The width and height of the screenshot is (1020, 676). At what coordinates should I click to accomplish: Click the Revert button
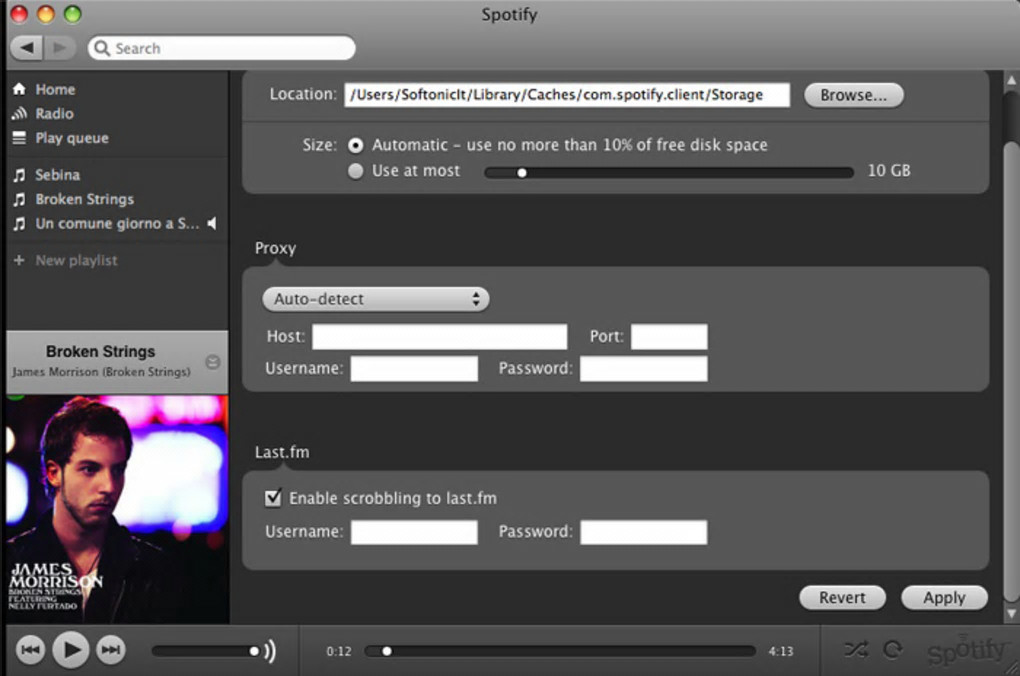pyautogui.click(x=842, y=597)
